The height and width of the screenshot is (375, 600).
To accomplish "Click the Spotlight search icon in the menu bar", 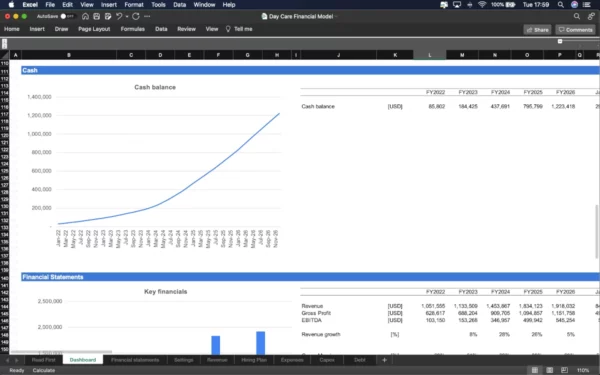I will point(561,5).
